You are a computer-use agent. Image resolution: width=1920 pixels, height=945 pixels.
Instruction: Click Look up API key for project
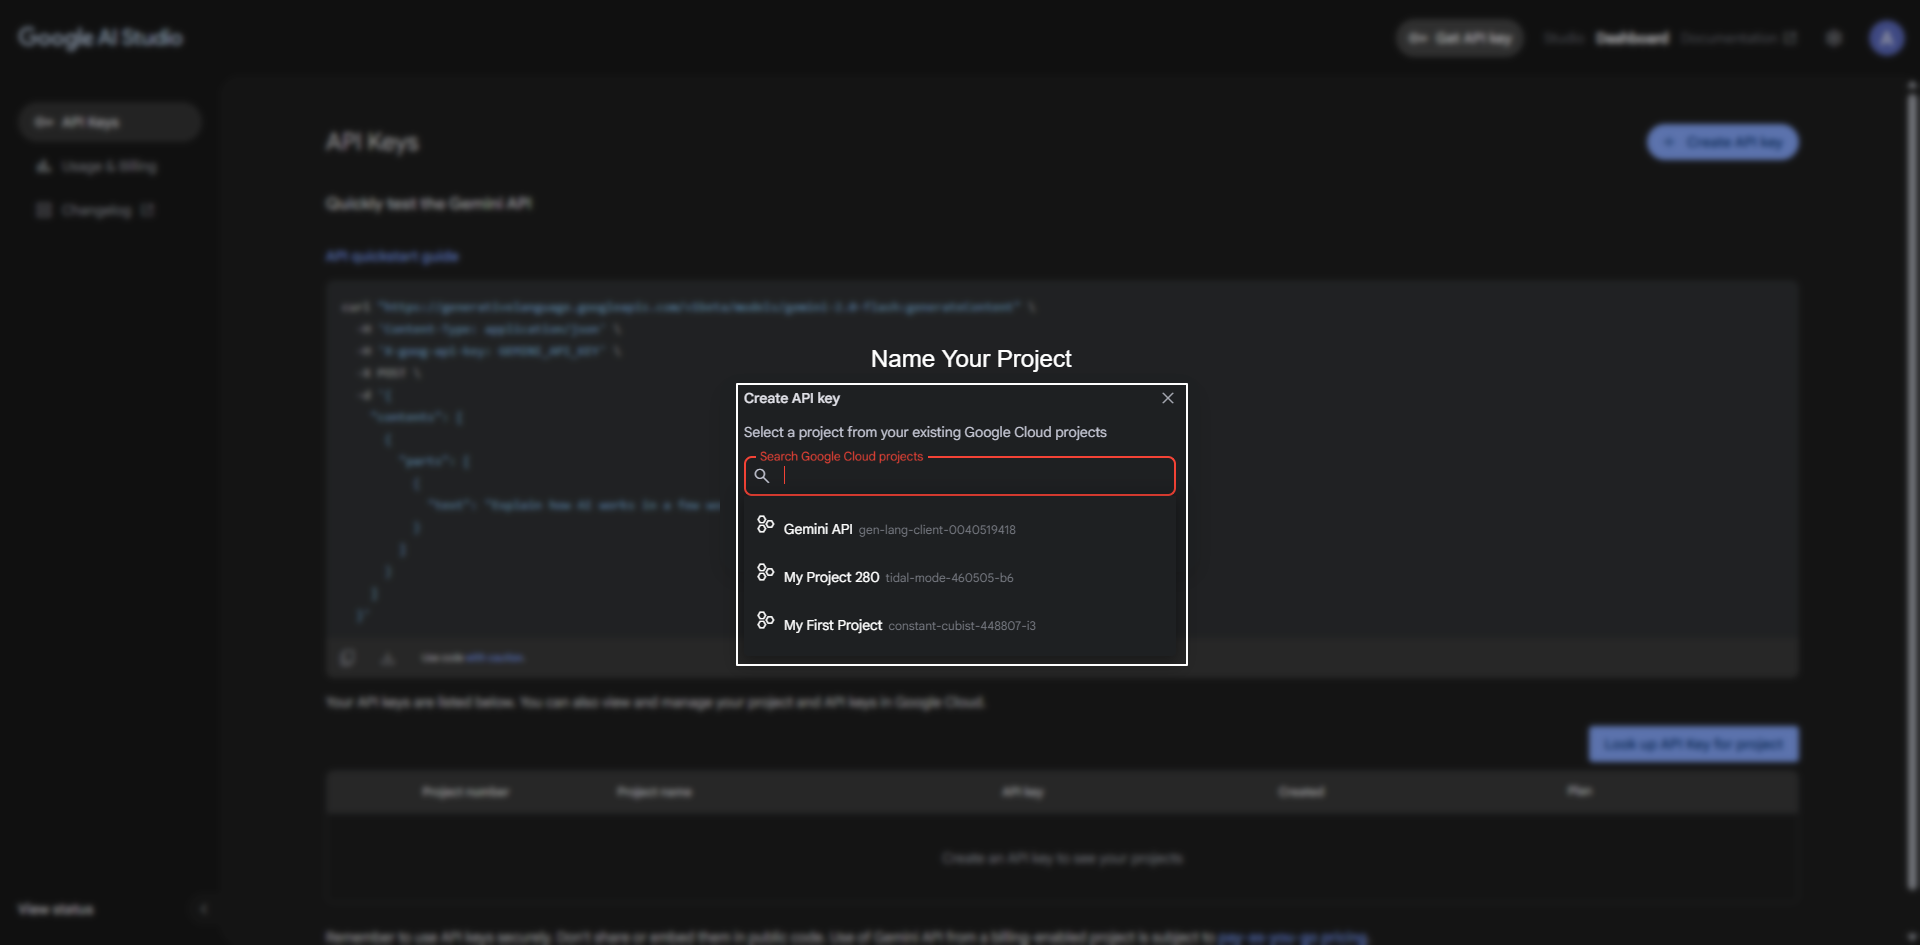click(1694, 744)
